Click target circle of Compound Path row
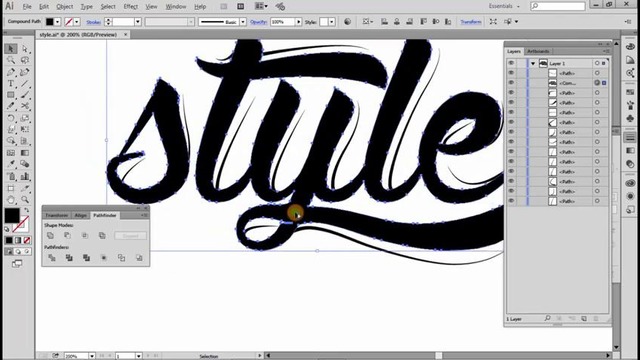This screenshot has width=640, height=360. [597, 83]
